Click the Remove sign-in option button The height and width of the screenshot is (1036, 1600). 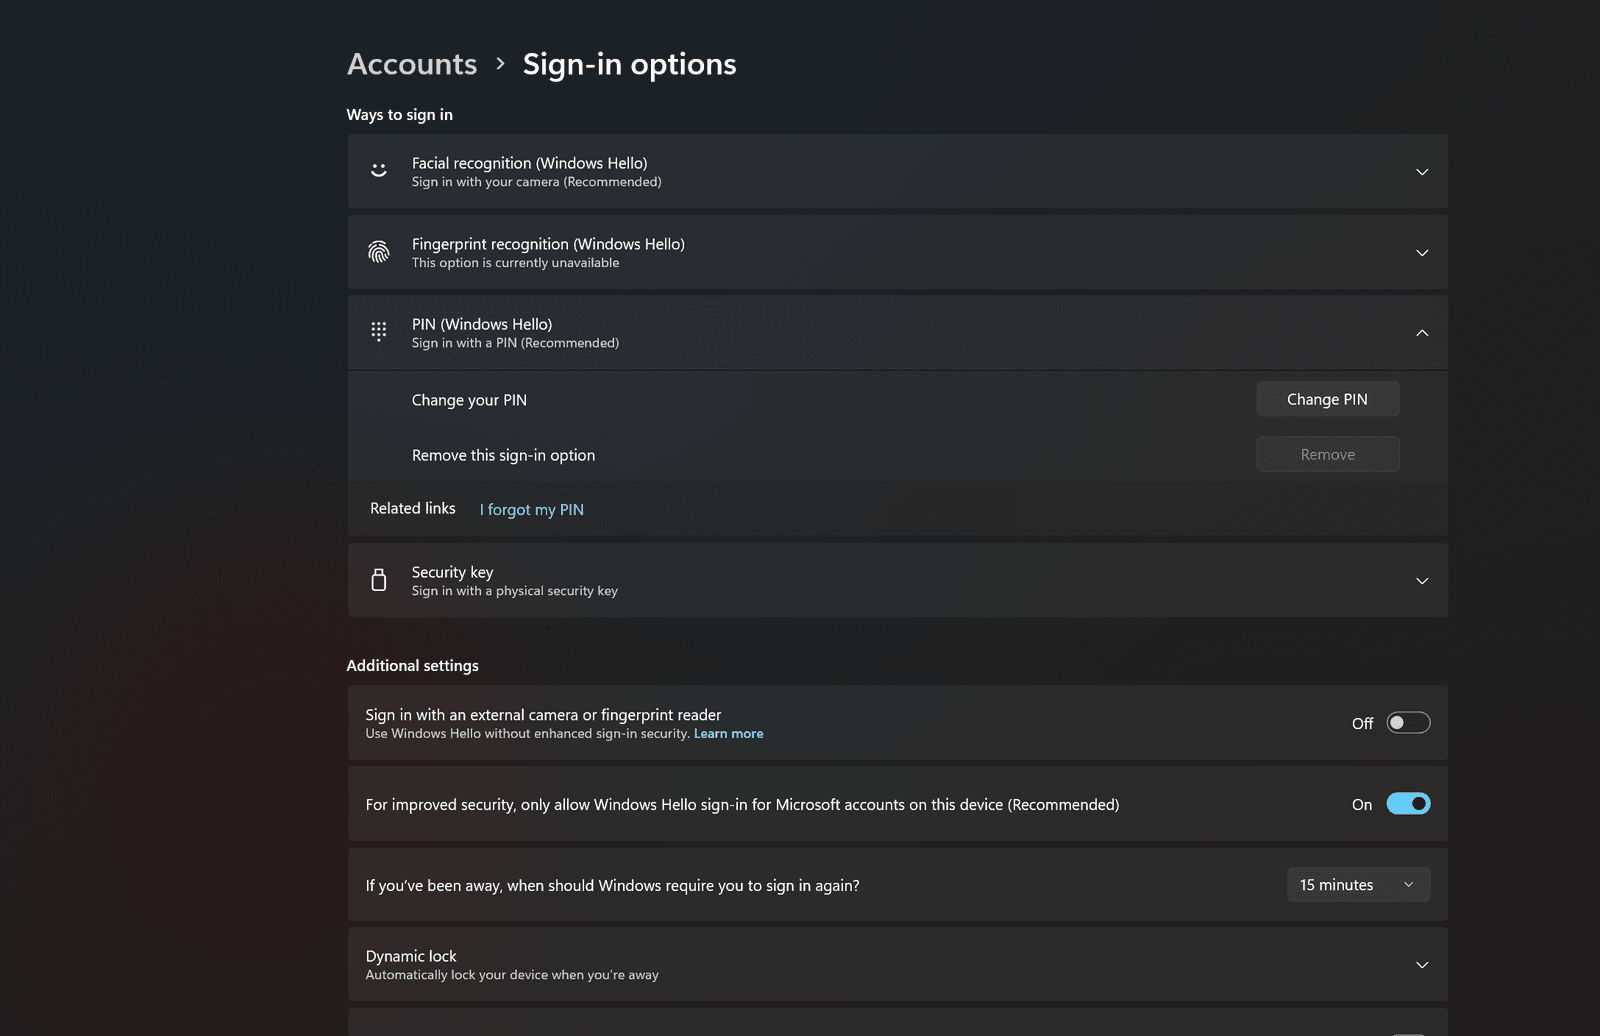(1327, 454)
